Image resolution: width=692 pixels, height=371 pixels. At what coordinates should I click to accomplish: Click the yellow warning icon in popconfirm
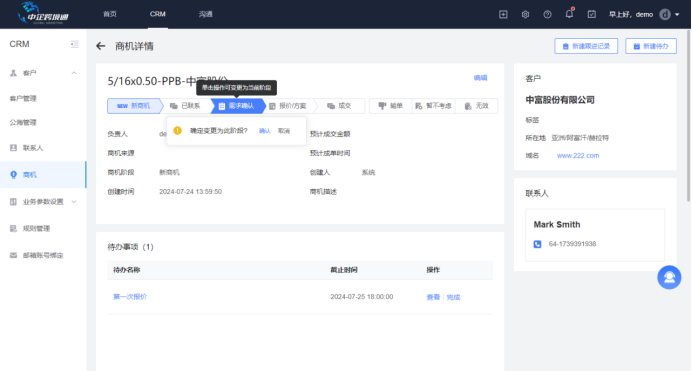[177, 131]
